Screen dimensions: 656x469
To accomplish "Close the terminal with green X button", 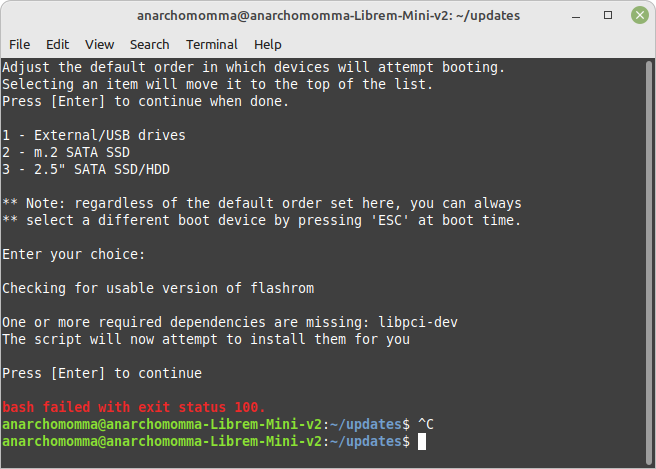I will coord(640,15).
